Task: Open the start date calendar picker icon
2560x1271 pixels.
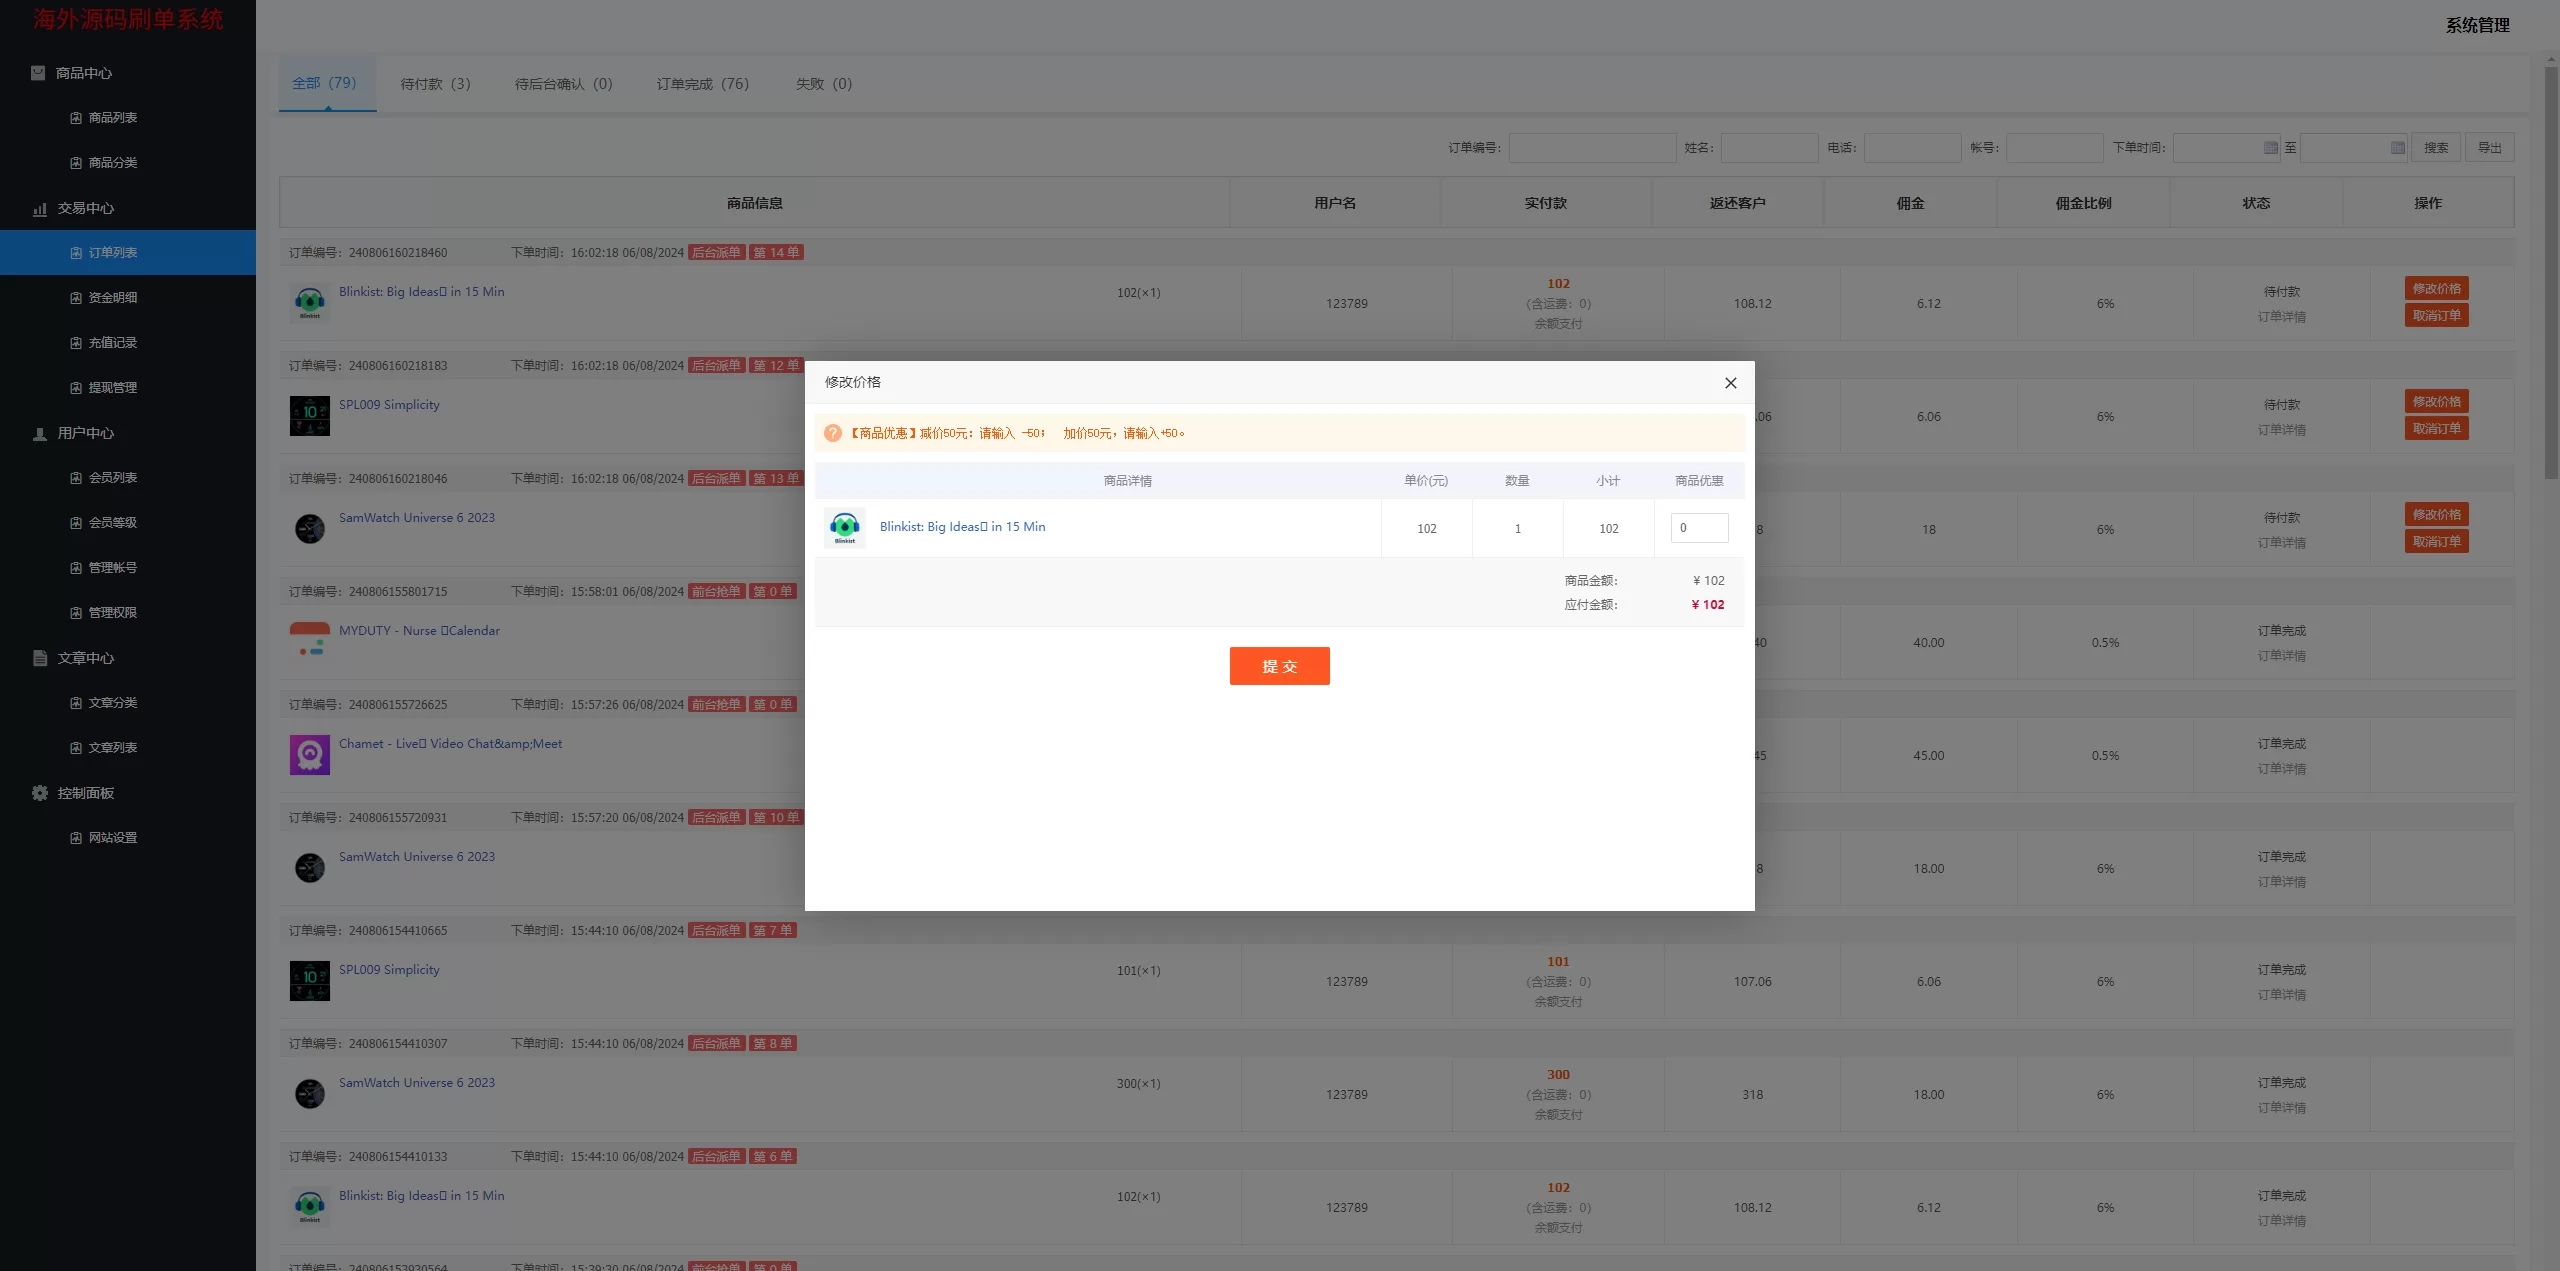Action: 2270,148
